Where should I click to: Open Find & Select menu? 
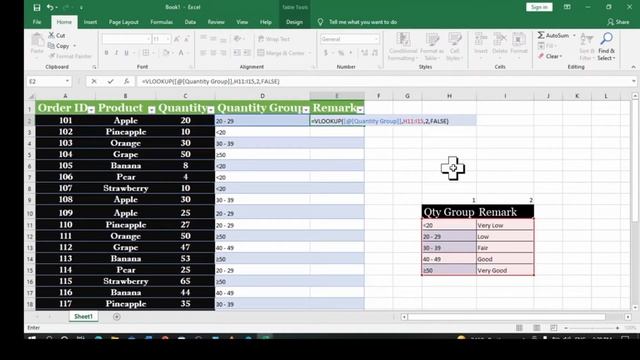(x=607, y=46)
